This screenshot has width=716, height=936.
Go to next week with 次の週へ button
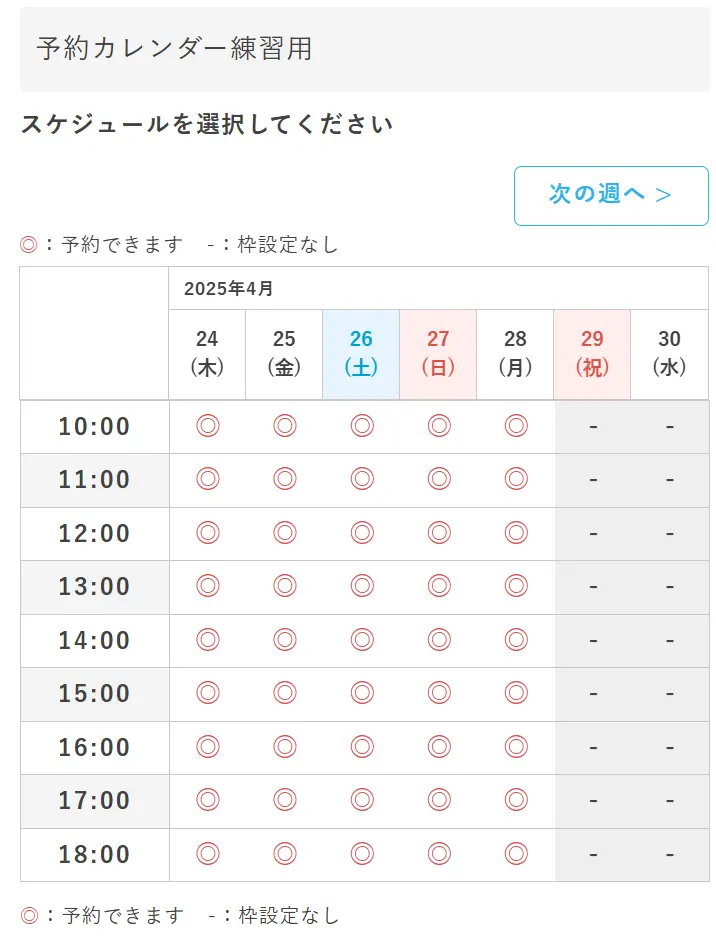(611, 195)
